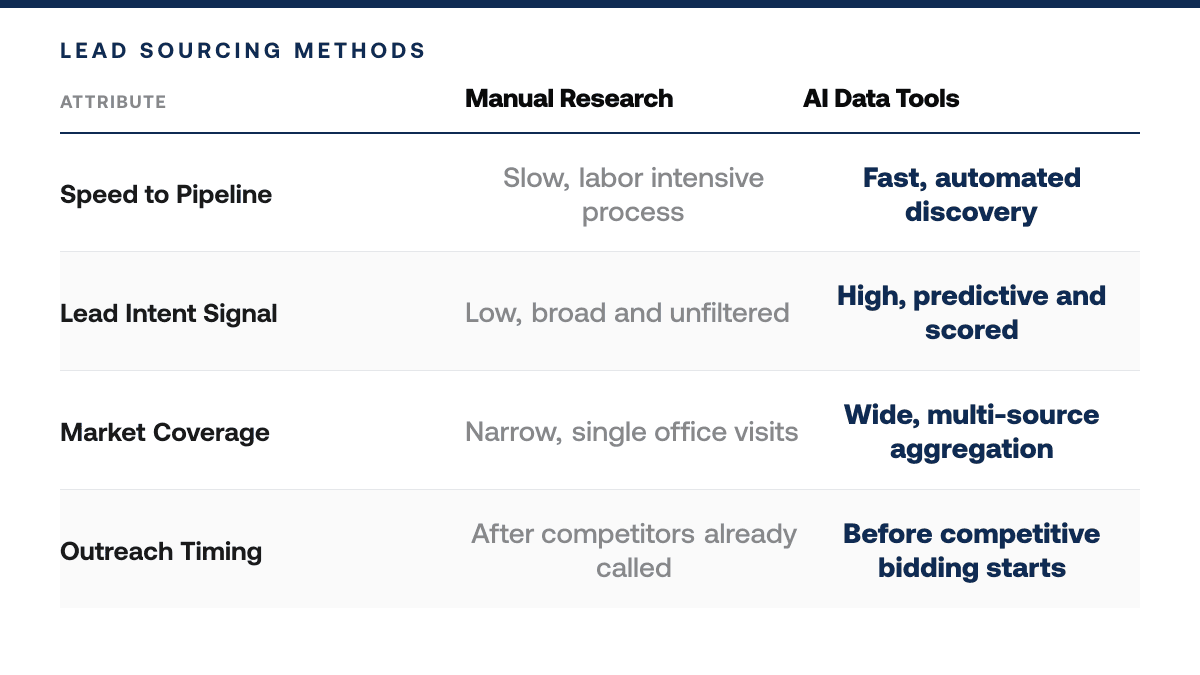Select the Speed to Pipeline row label
Screen dimensions: 1200x675
[x=166, y=194]
